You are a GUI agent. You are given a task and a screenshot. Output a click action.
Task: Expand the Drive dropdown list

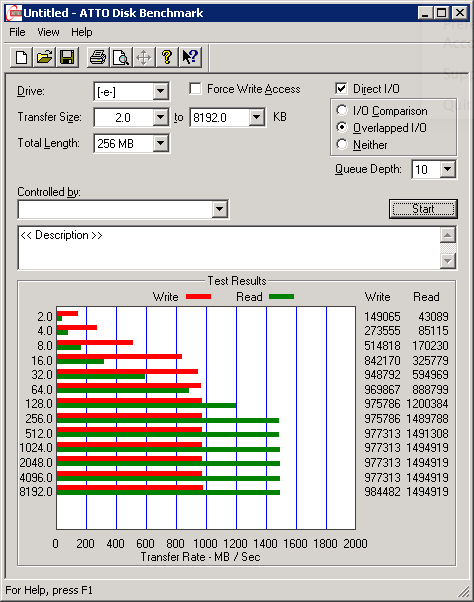click(160, 91)
